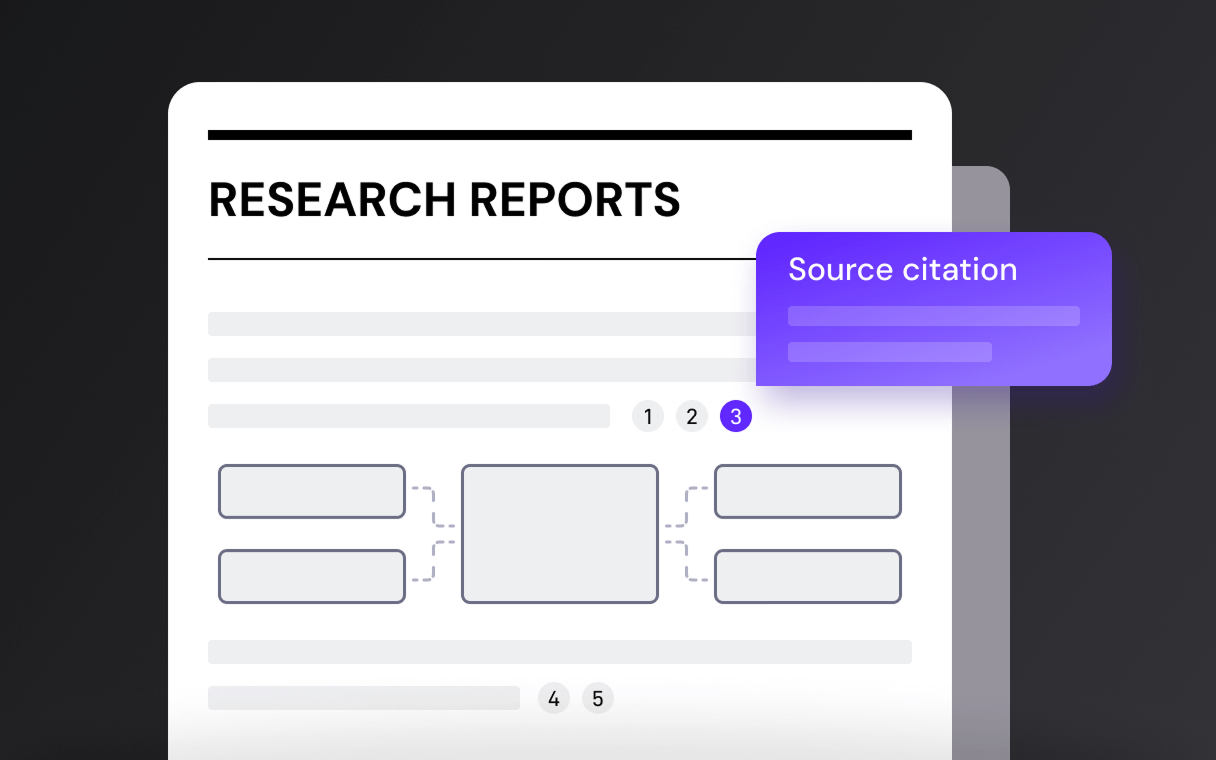Open the Source citation popup card

(934, 309)
